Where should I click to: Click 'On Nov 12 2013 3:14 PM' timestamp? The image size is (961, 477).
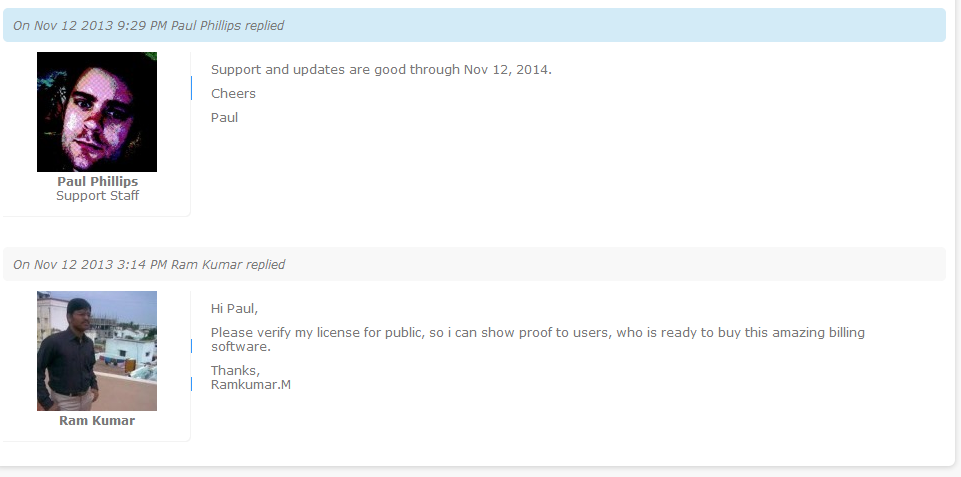[x=90, y=264]
